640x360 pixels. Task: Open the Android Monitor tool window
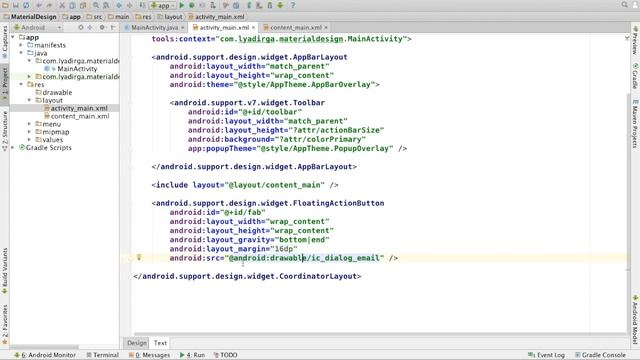pyautogui.click(x=45, y=355)
